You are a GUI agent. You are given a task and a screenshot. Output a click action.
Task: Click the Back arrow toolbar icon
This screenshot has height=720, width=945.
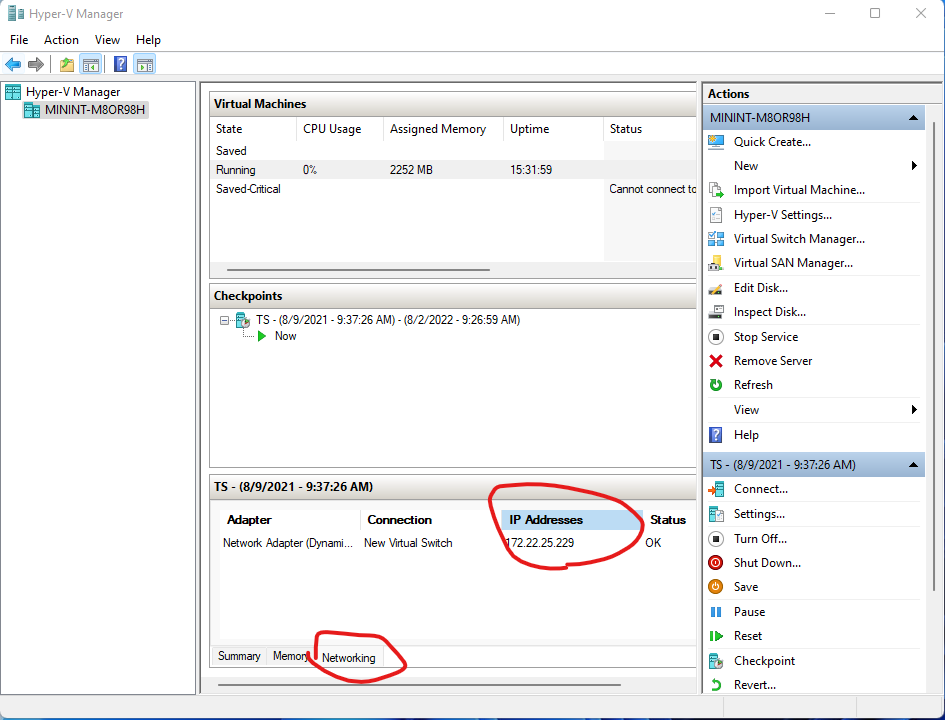(x=13, y=64)
